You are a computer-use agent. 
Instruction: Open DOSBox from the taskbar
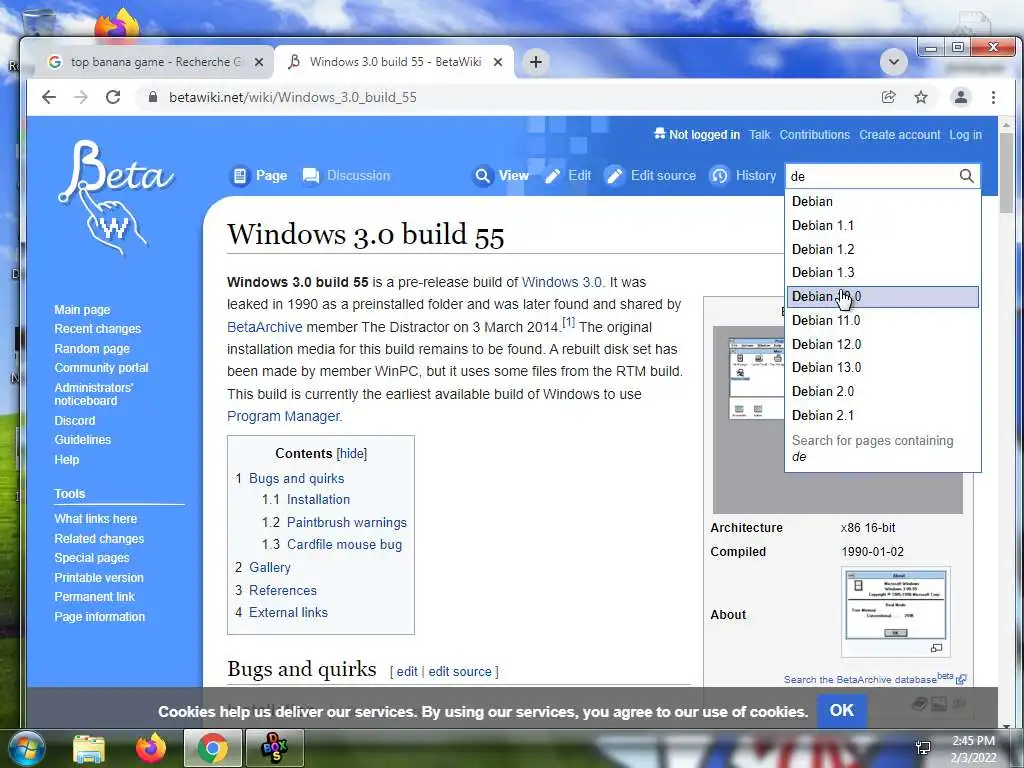274,748
